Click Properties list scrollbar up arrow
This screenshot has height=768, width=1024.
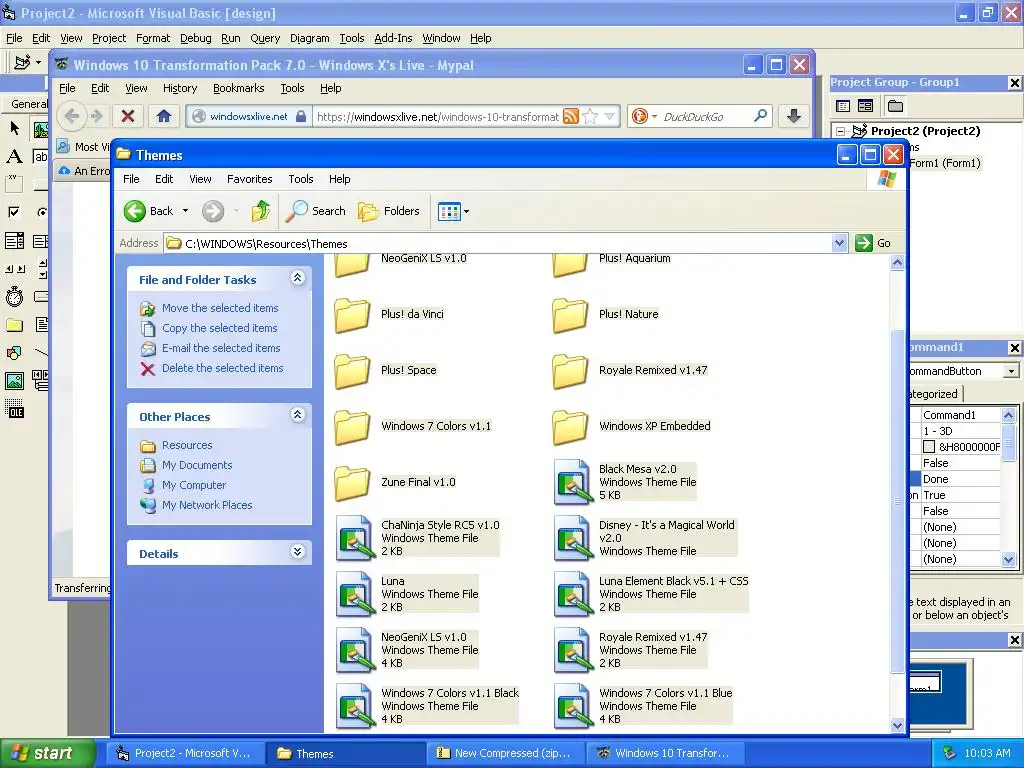1008,415
